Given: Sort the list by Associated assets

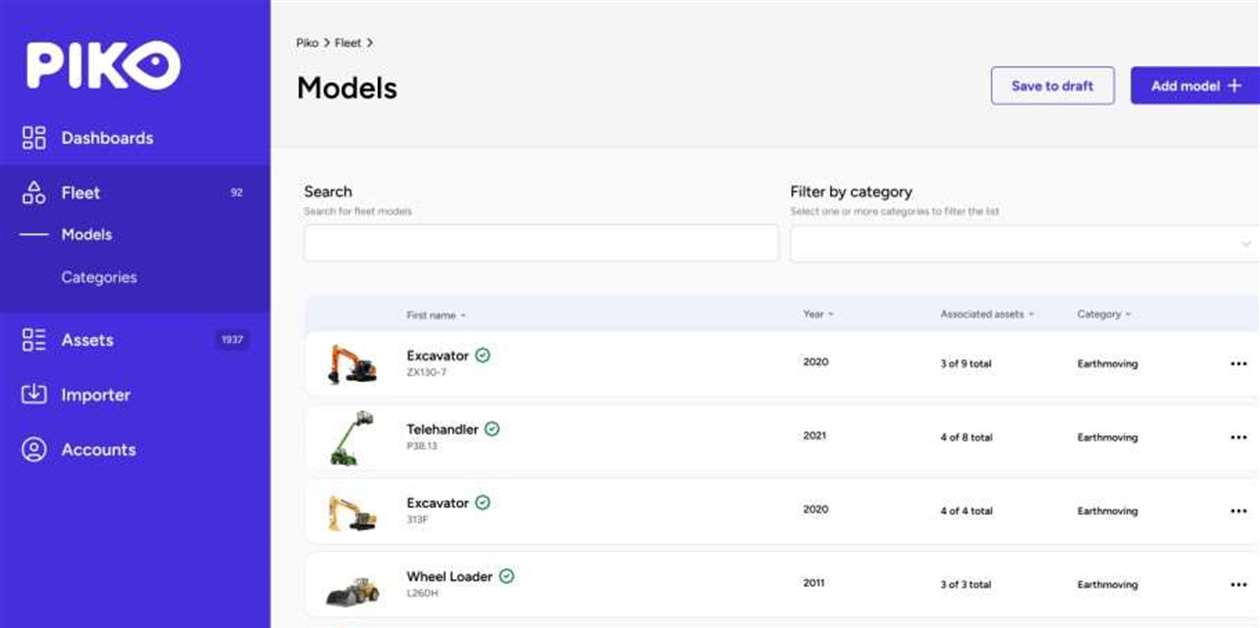Looking at the screenshot, I should (983, 313).
